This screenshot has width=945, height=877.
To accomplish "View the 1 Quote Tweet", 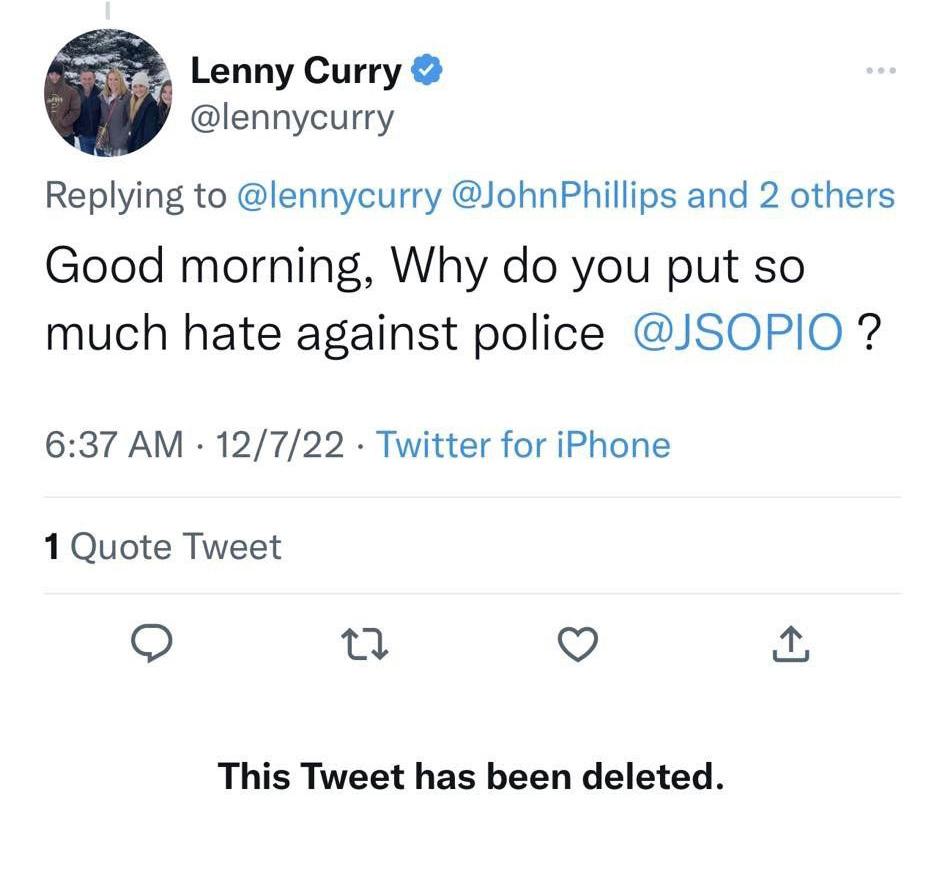I will pyautogui.click(x=163, y=546).
